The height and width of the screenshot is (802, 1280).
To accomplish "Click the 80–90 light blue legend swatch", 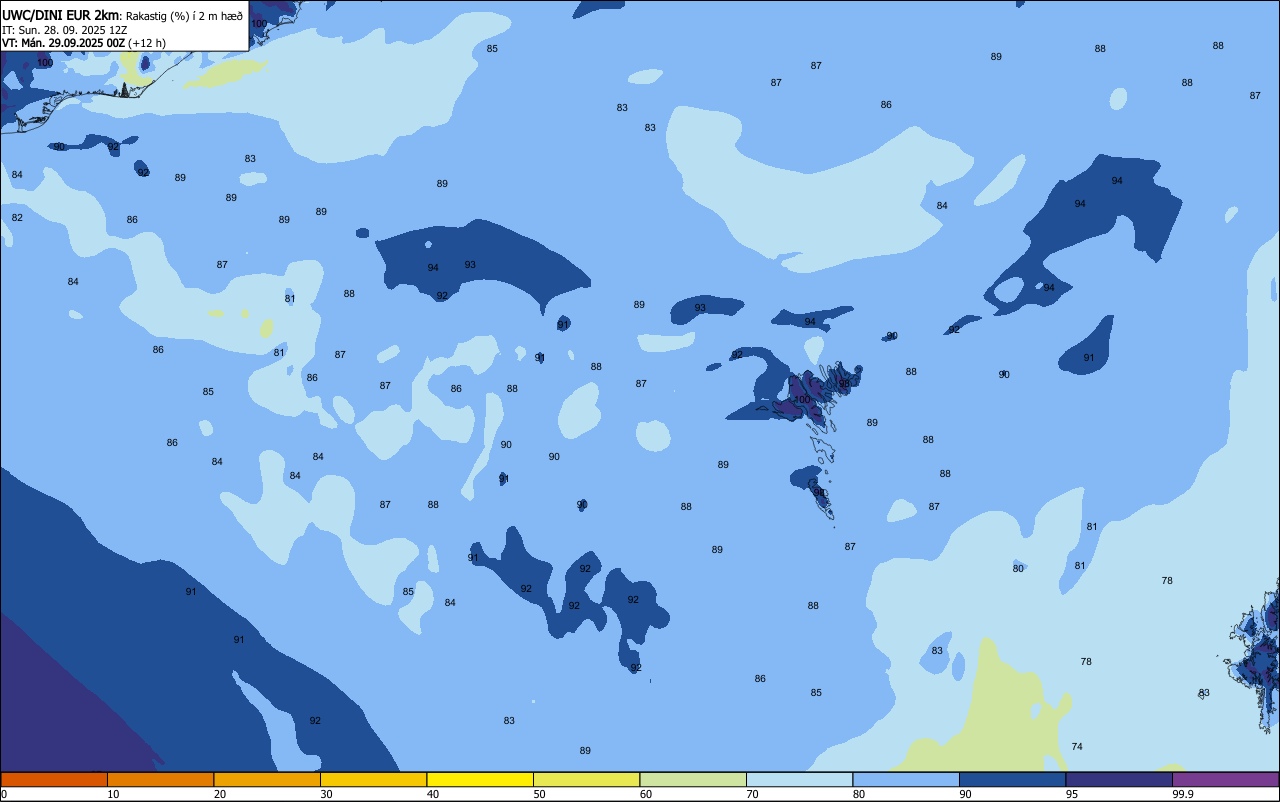I will 906,779.
